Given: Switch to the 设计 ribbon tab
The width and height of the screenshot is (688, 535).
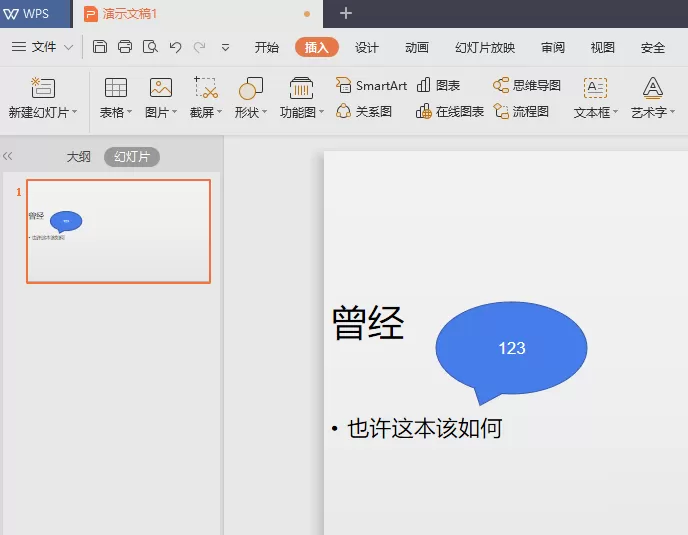Looking at the screenshot, I should coord(366,47).
